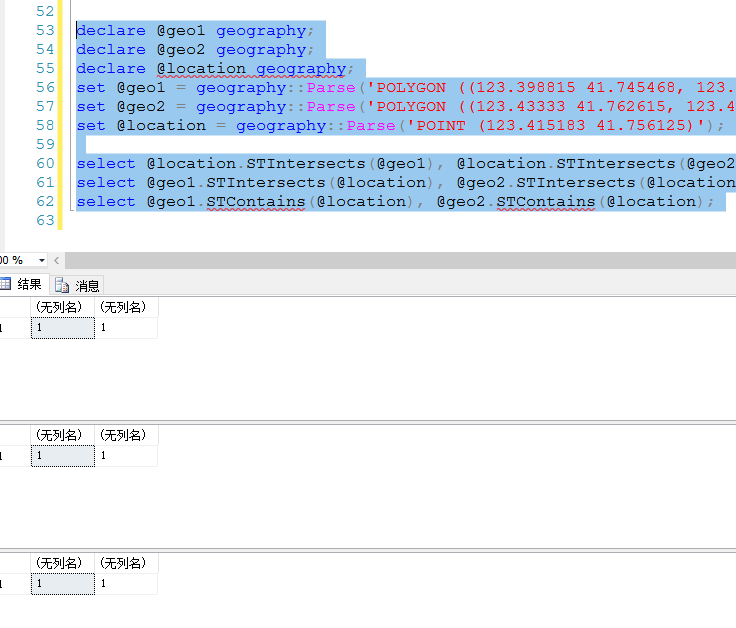This screenshot has width=736, height=628.
Task: Select first cell value in third result grid
Action: click(63, 584)
